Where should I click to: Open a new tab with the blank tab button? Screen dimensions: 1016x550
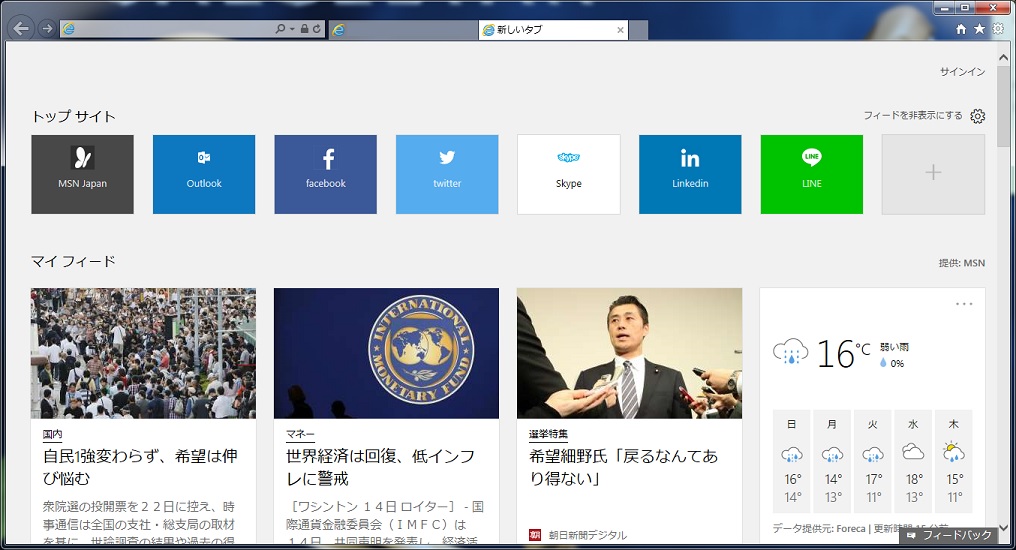tap(638, 30)
